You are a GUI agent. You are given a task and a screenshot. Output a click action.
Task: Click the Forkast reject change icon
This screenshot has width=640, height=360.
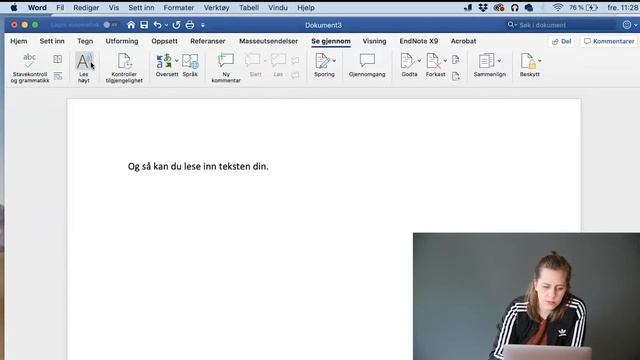(433, 61)
